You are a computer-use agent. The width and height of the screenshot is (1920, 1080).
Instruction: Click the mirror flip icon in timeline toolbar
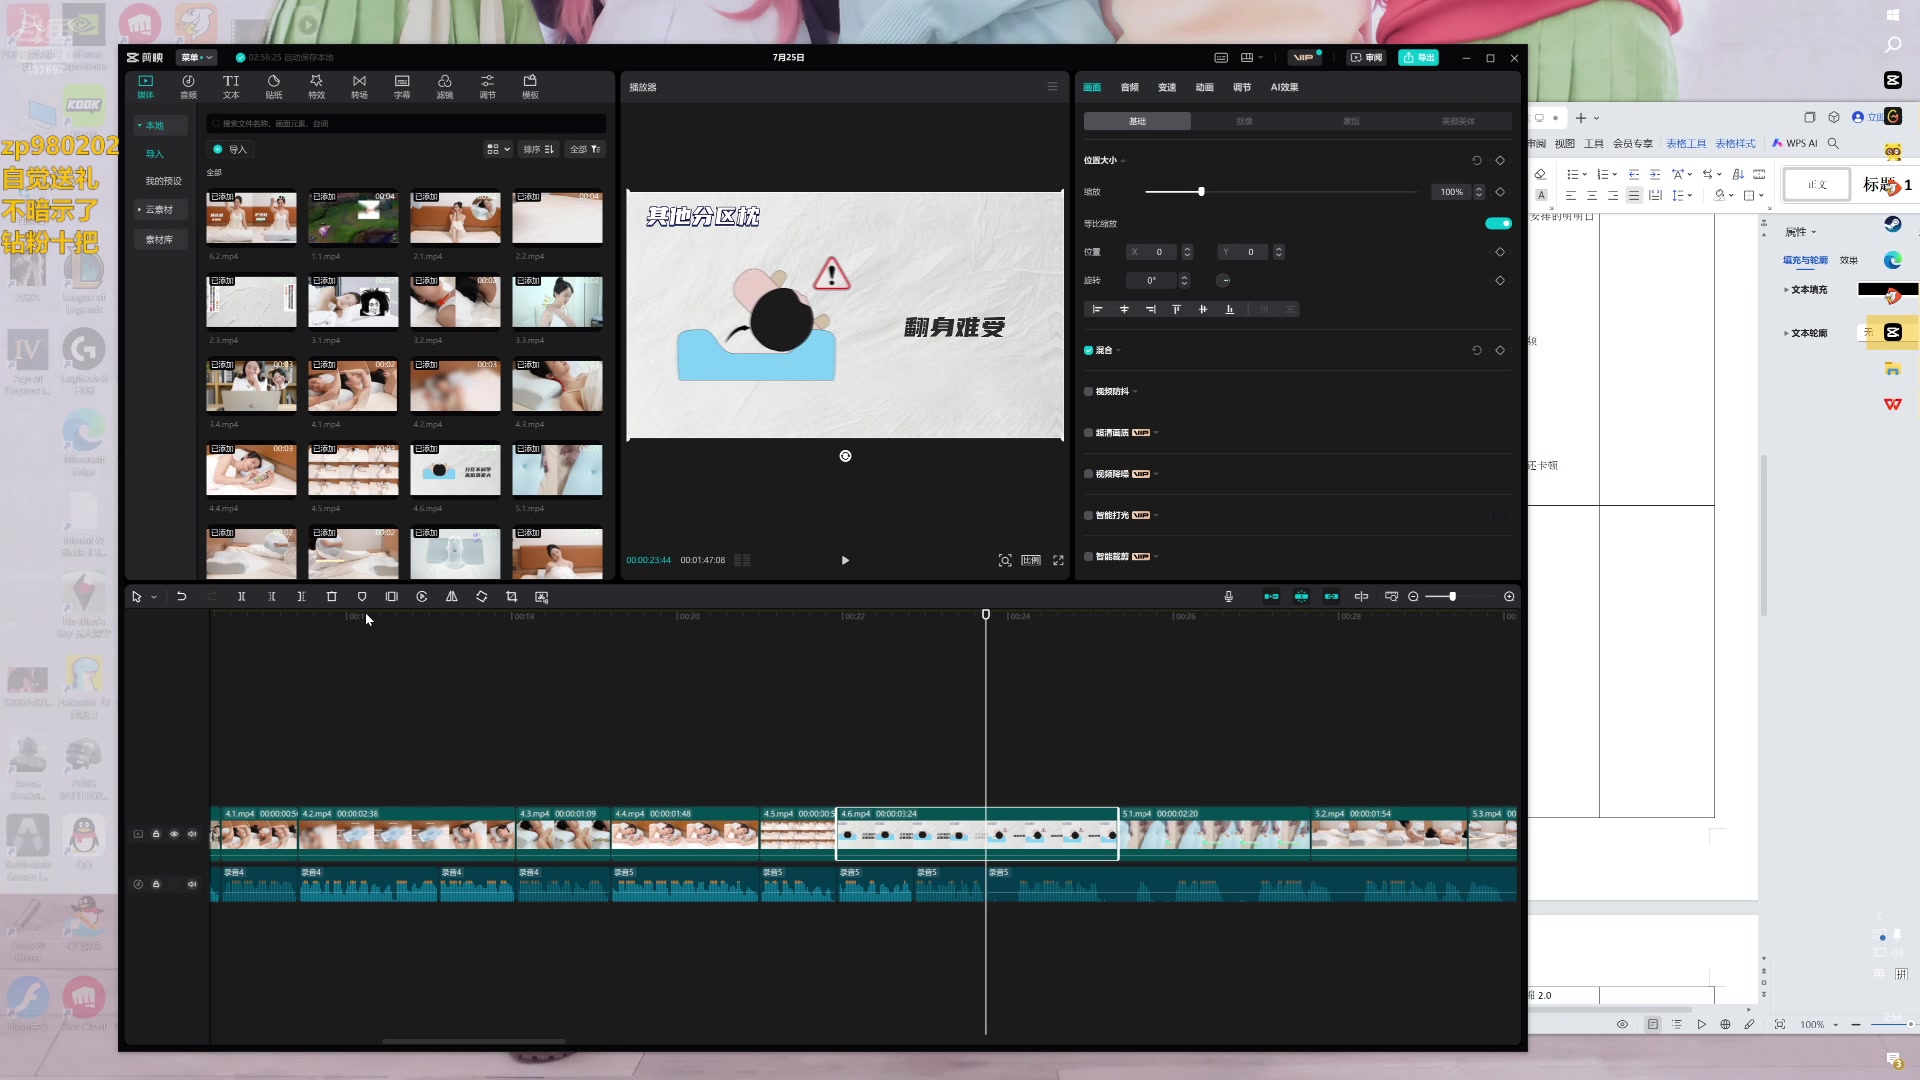pyautogui.click(x=452, y=597)
